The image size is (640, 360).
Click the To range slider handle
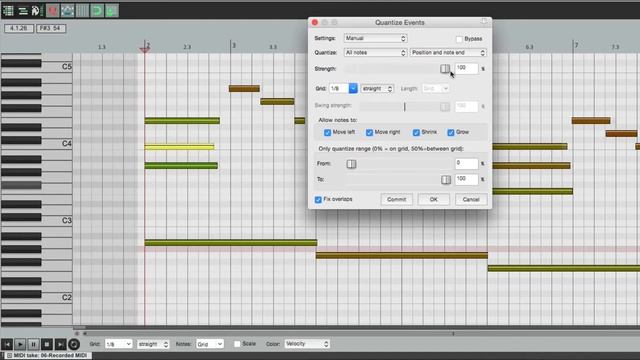click(446, 180)
